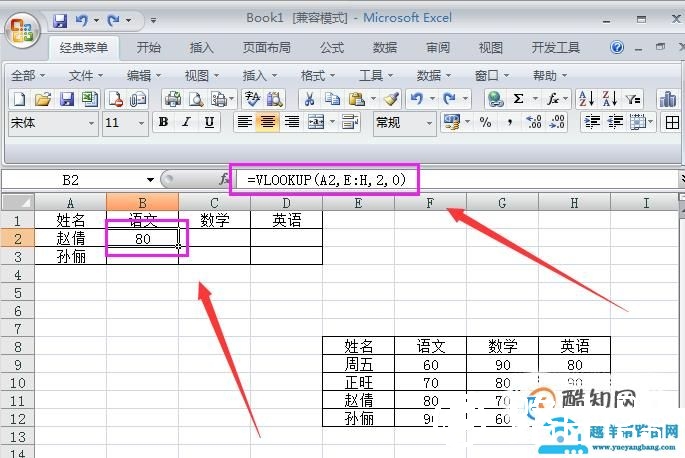Insert function with fx toolbar icon

tap(553, 99)
